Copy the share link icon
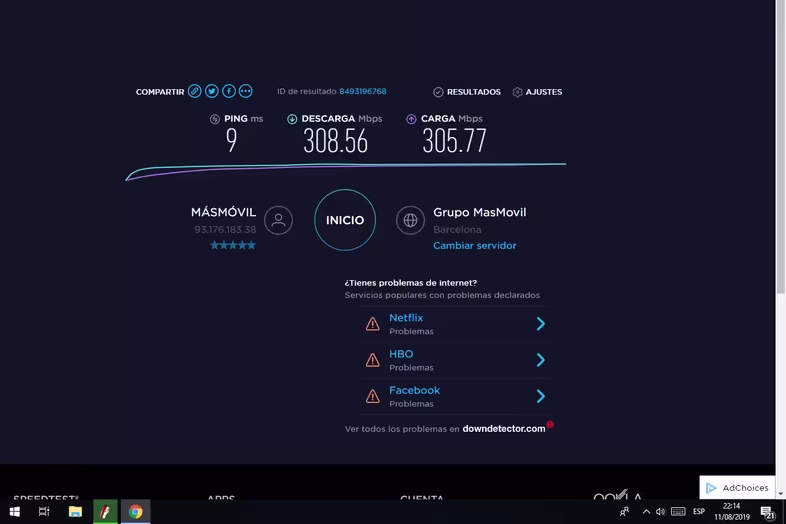Image resolution: width=786 pixels, height=524 pixels. coord(194,91)
